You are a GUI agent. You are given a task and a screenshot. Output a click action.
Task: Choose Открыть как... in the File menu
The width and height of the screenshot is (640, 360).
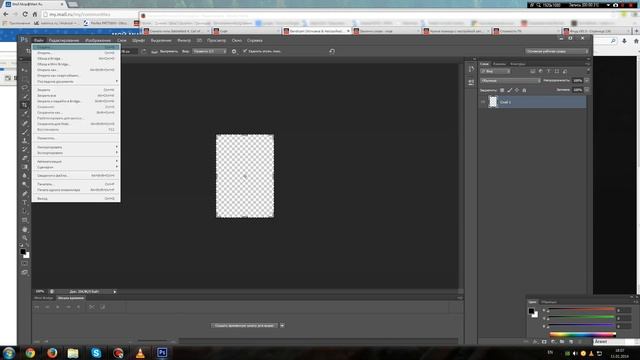(x=76, y=70)
